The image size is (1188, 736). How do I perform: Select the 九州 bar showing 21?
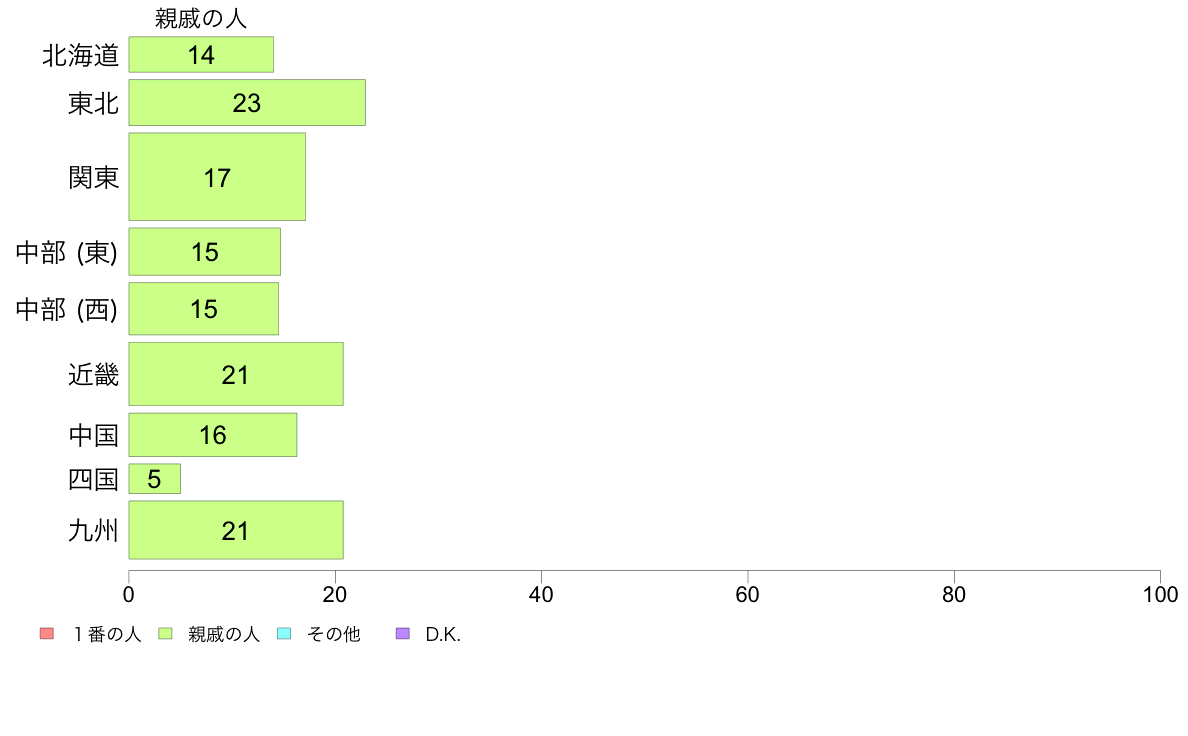(236, 530)
